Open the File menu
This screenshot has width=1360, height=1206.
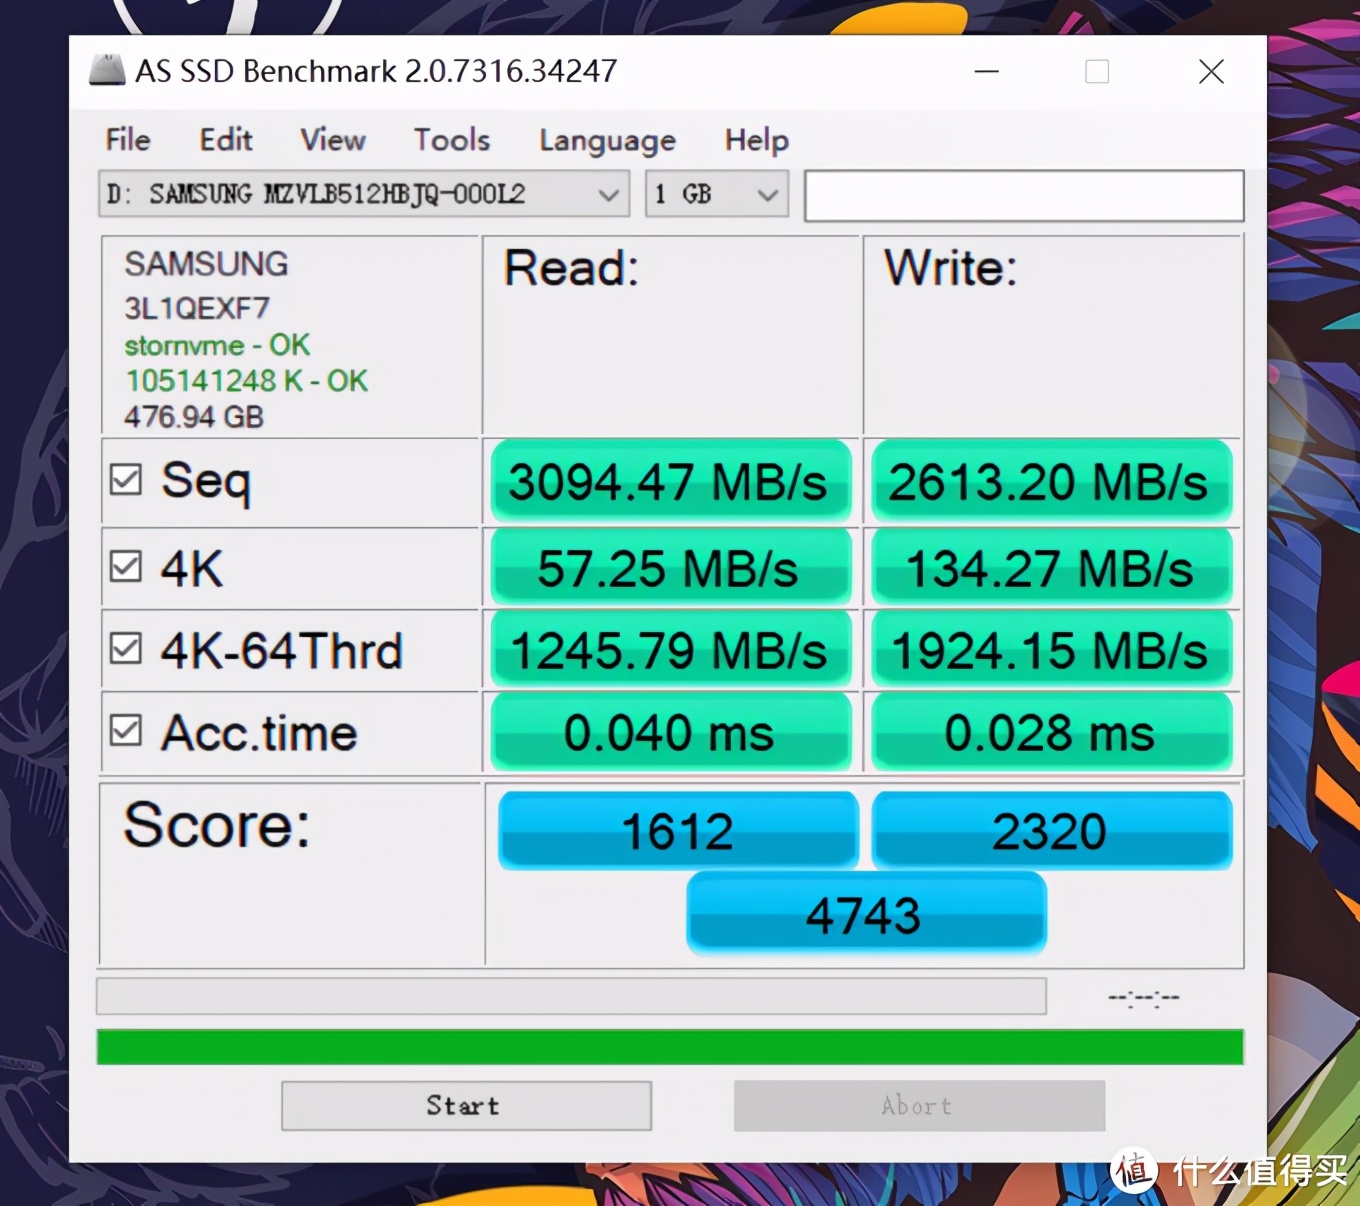pos(128,140)
